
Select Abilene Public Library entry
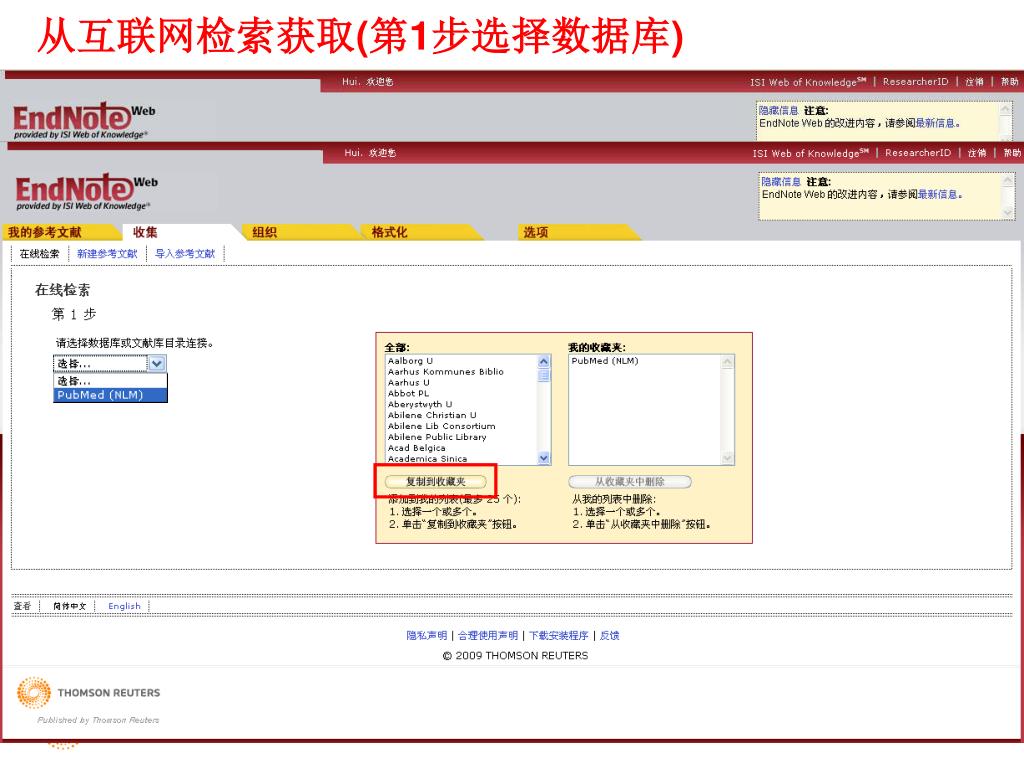coord(437,437)
